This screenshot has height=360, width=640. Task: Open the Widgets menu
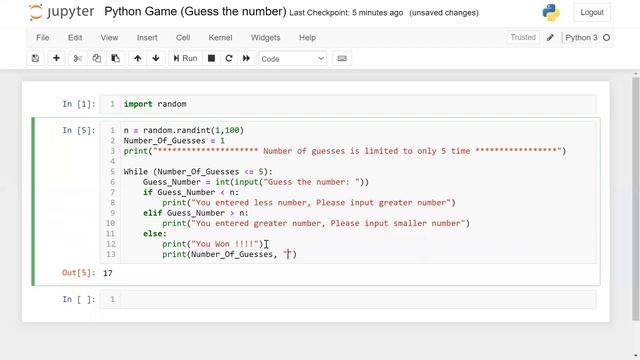[x=265, y=38]
